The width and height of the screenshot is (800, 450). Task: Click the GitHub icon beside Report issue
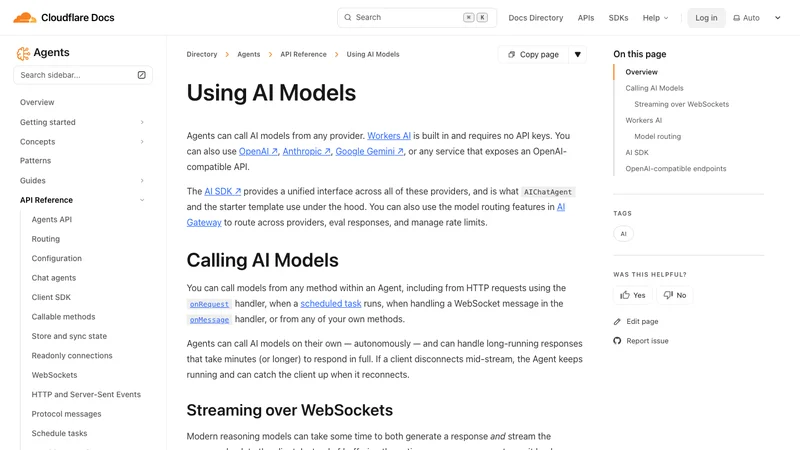click(x=617, y=341)
